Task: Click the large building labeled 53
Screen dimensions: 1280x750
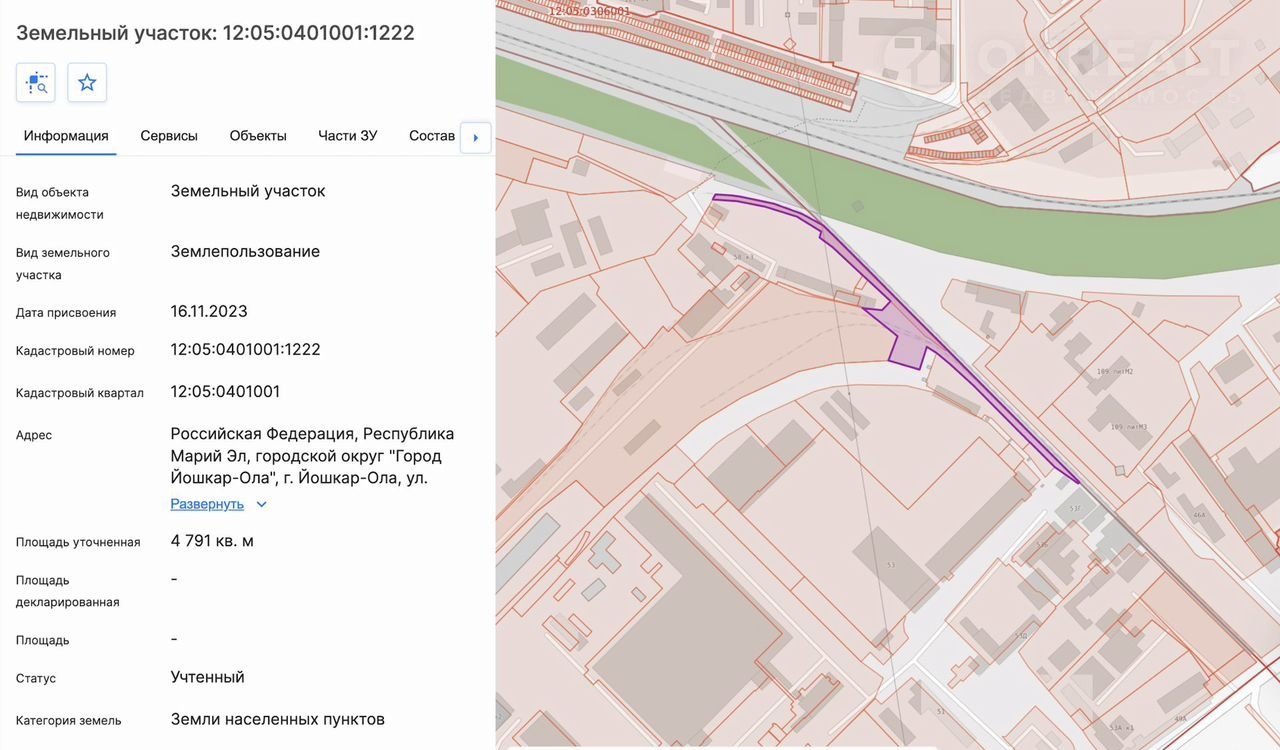Action: [x=889, y=566]
